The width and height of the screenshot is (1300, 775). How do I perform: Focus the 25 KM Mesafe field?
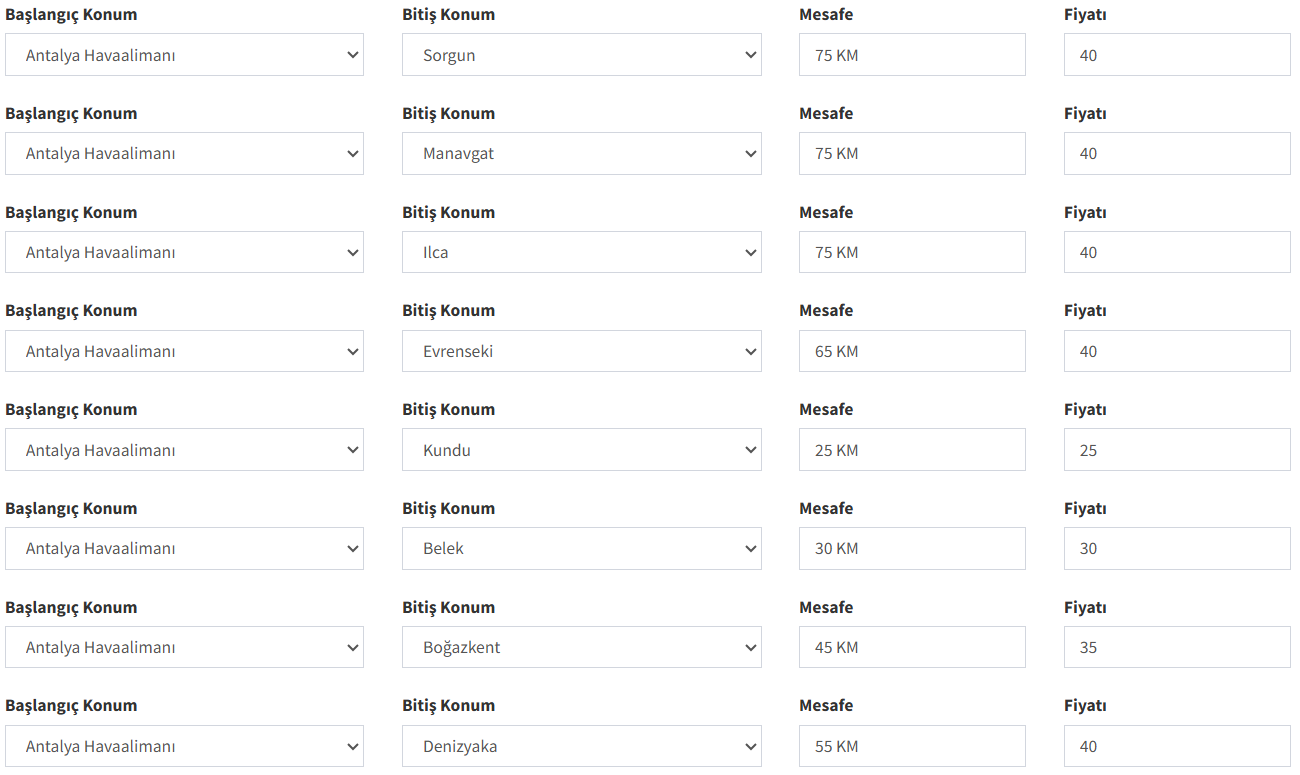[x=911, y=450]
